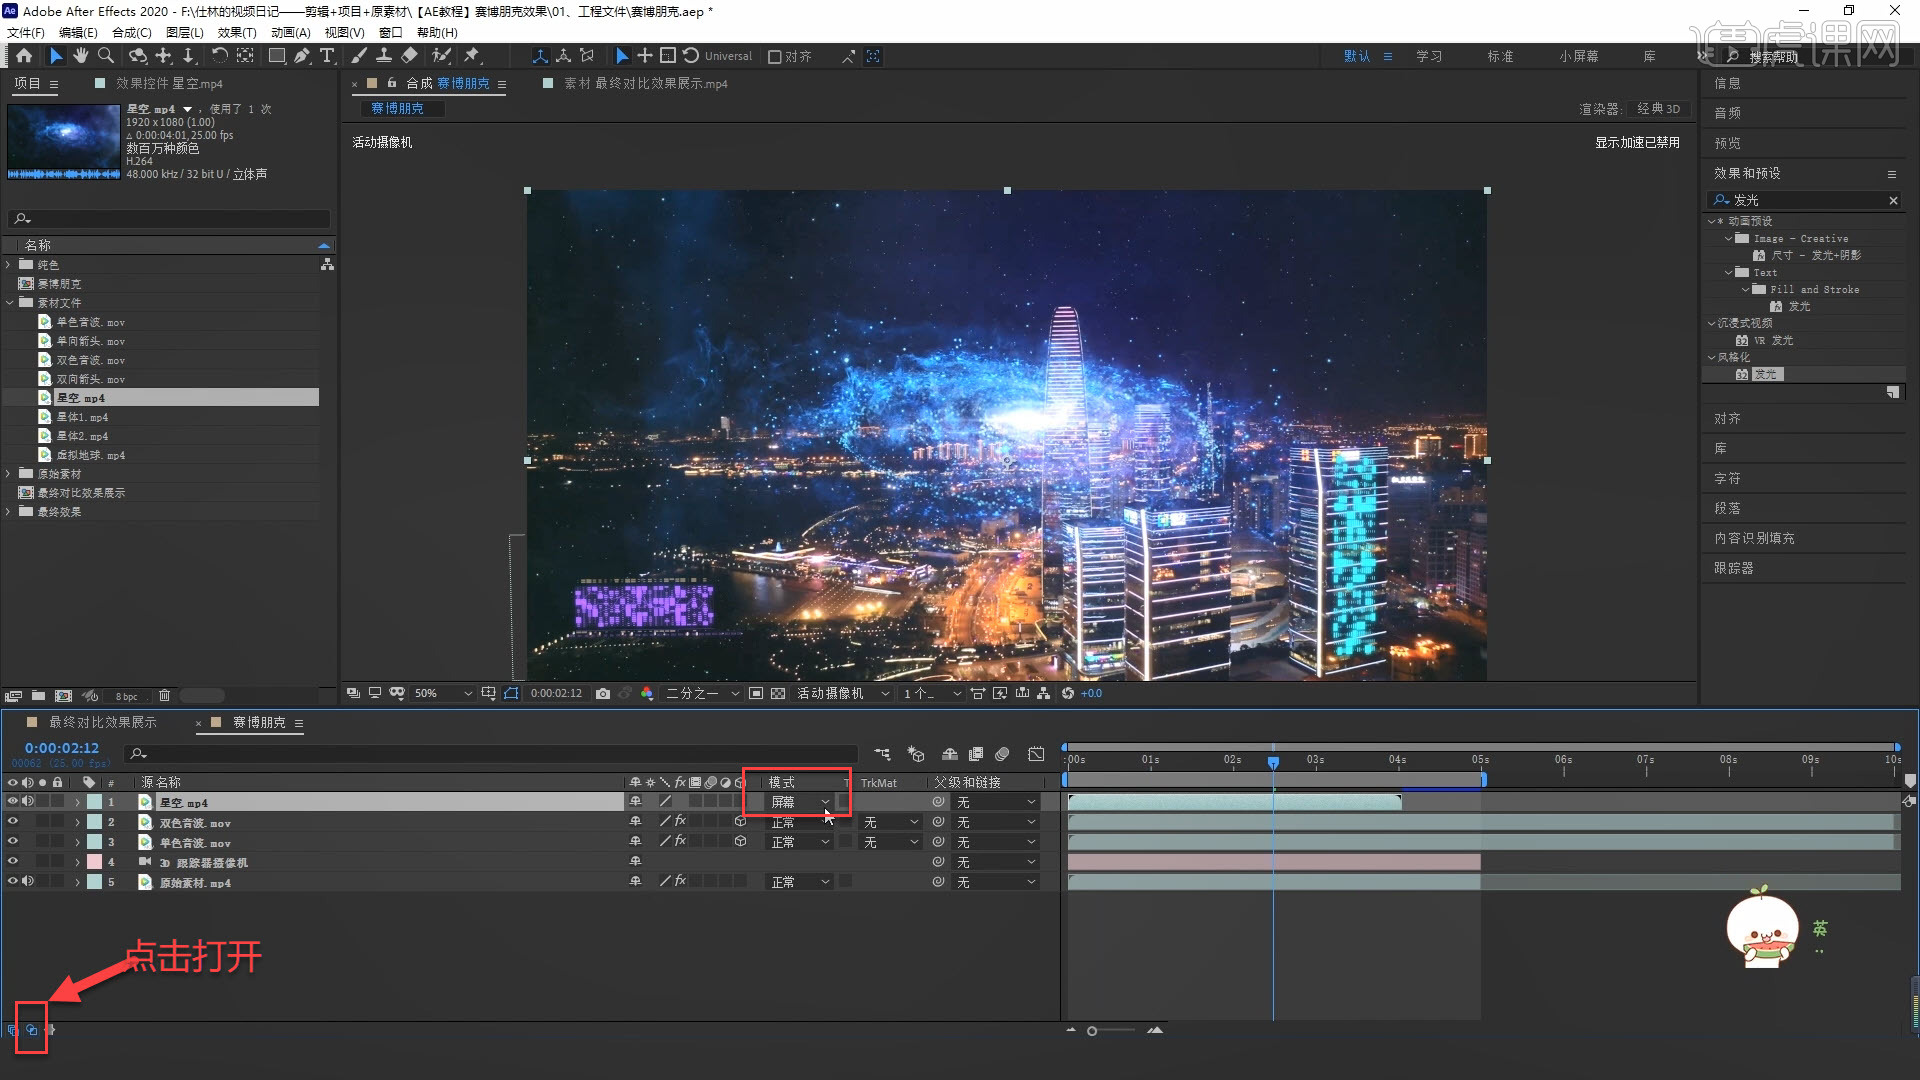The width and height of the screenshot is (1920, 1080).
Task: Click the Home icon in toolbar
Action: (24, 56)
